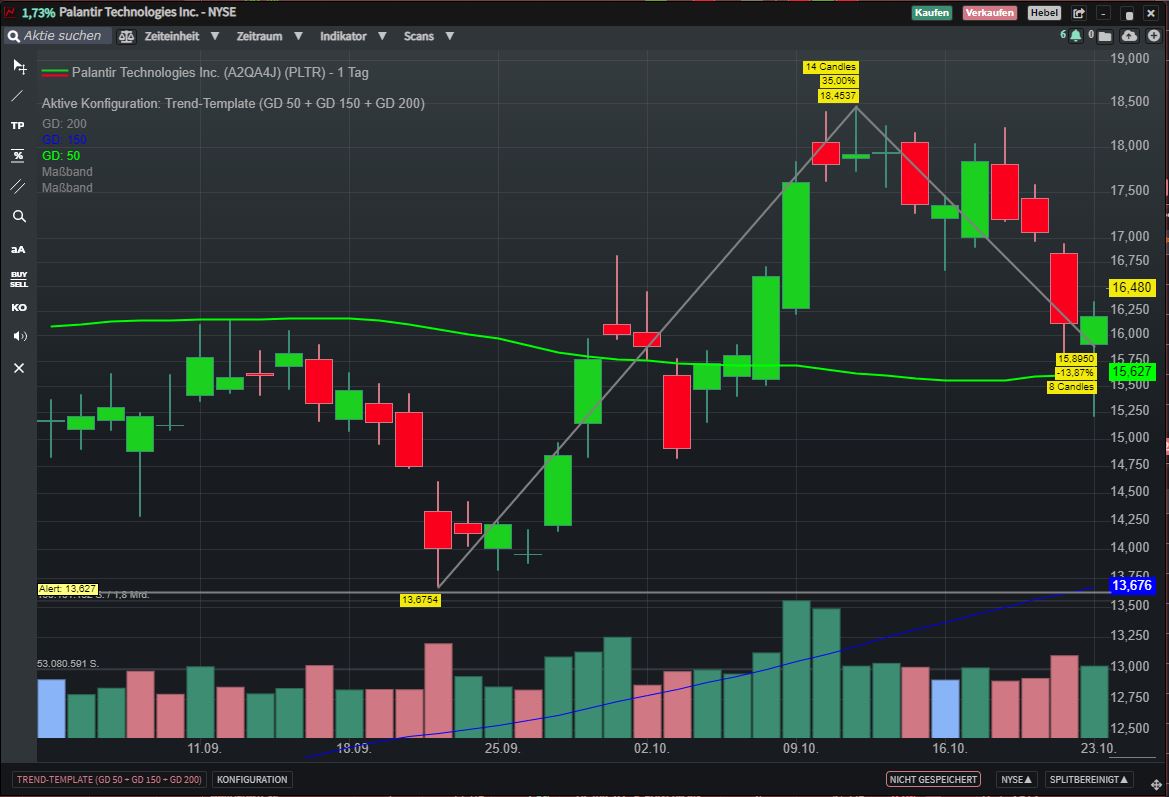Open the Zeiteinheit dropdown
Screen dimensions: 1169x797
[181, 36]
